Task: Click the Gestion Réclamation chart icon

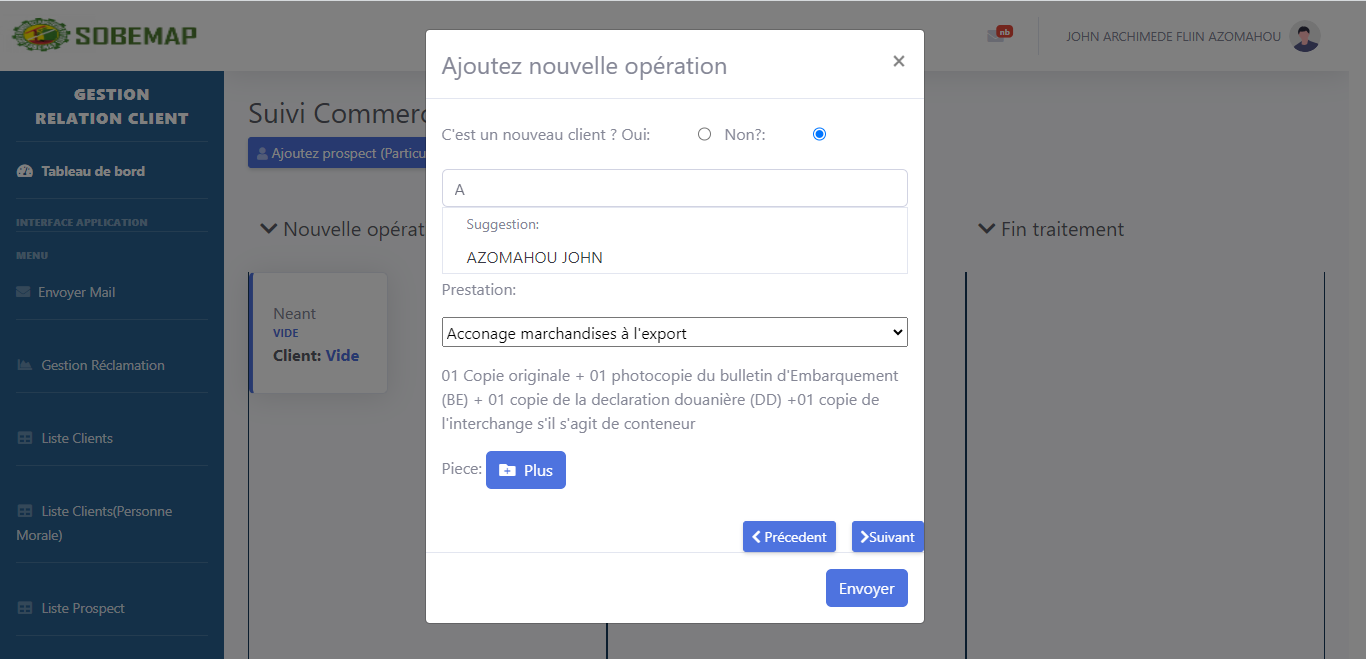Action: pyautogui.click(x=25, y=366)
